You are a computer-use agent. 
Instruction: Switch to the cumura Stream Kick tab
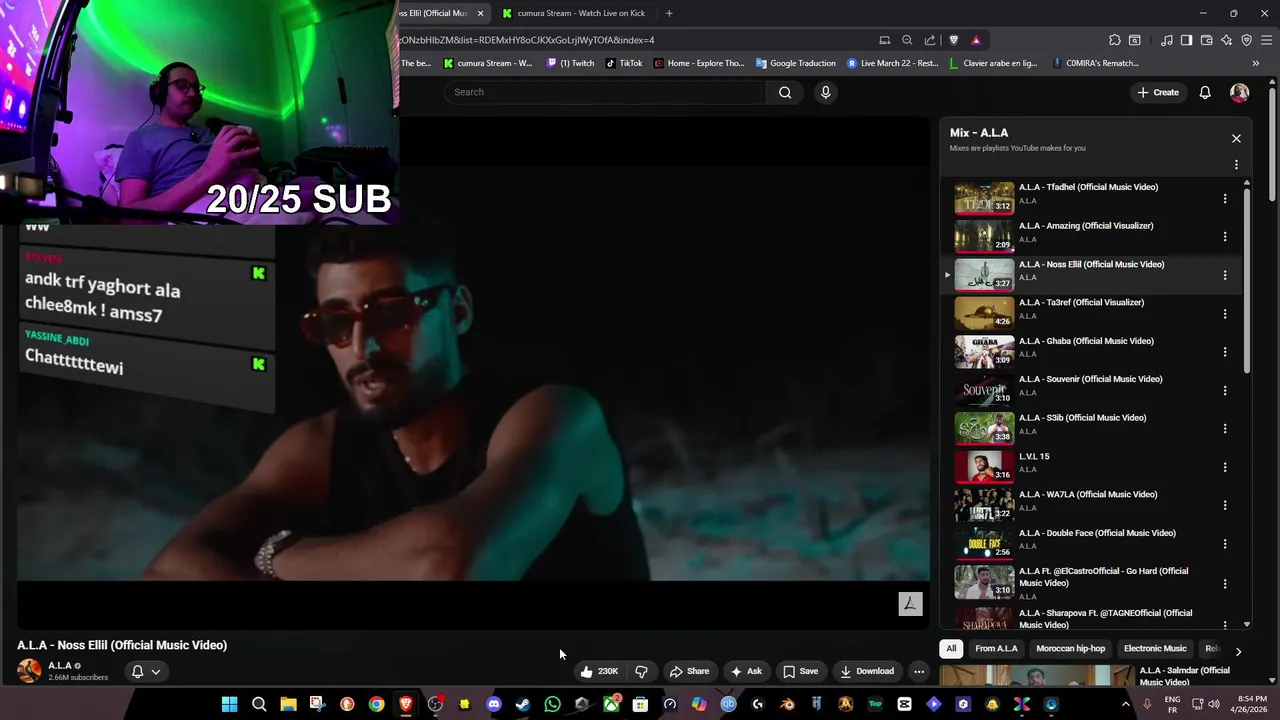(x=582, y=13)
